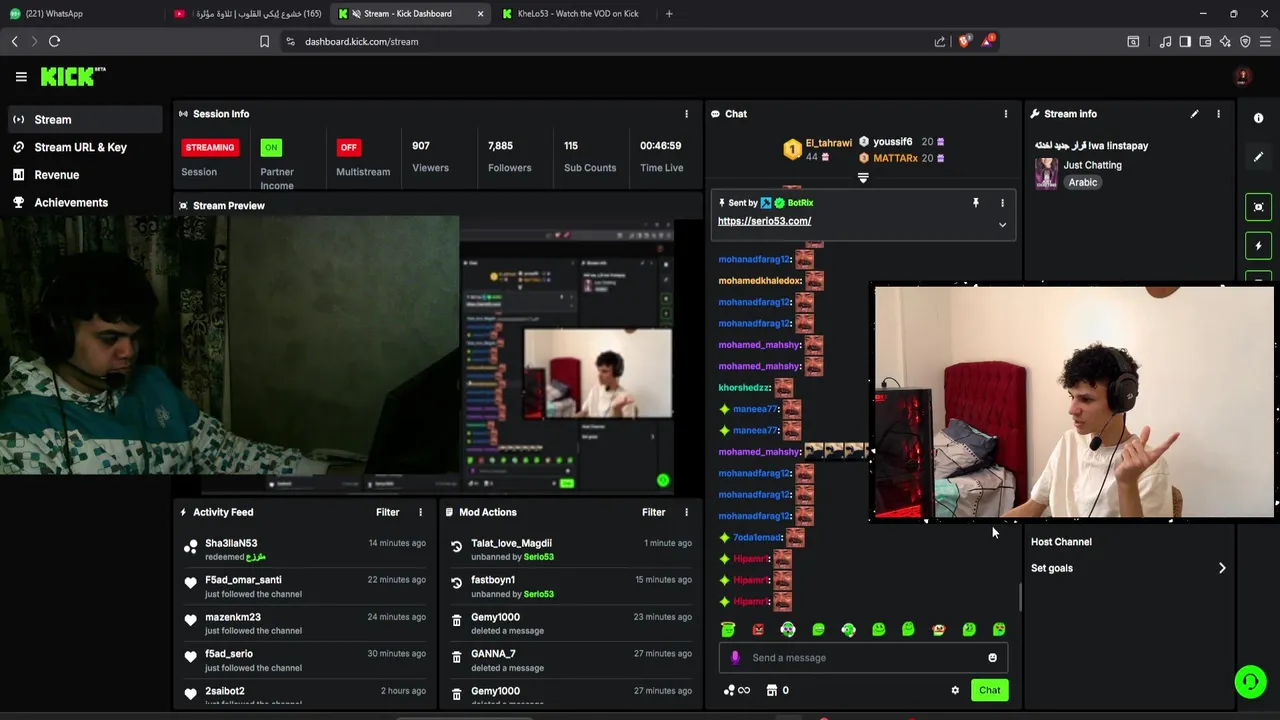The width and height of the screenshot is (1280, 720).
Task: Open the Activity Feed three-dot menu
Action: 420,512
